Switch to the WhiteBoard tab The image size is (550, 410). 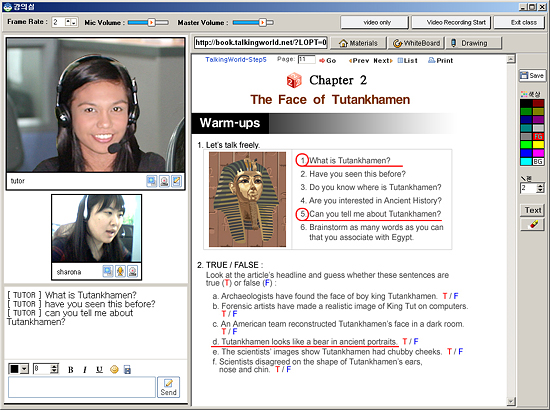416,43
